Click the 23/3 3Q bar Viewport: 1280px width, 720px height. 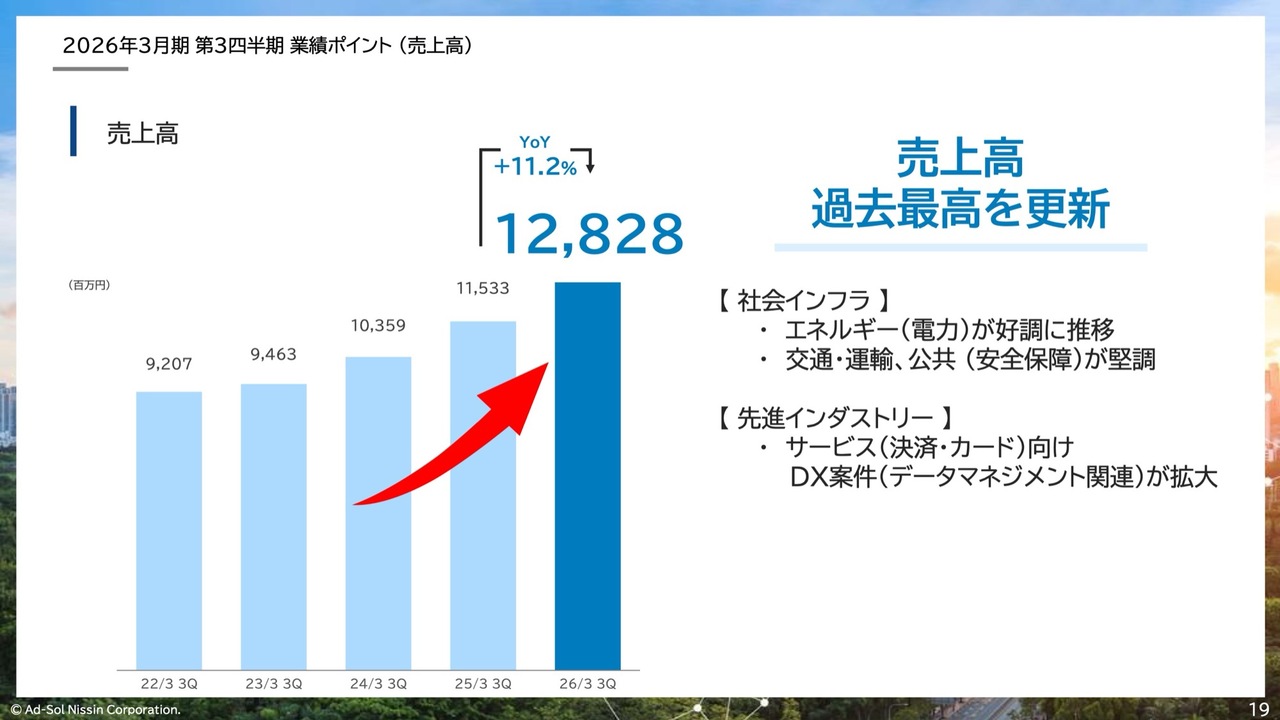273,526
